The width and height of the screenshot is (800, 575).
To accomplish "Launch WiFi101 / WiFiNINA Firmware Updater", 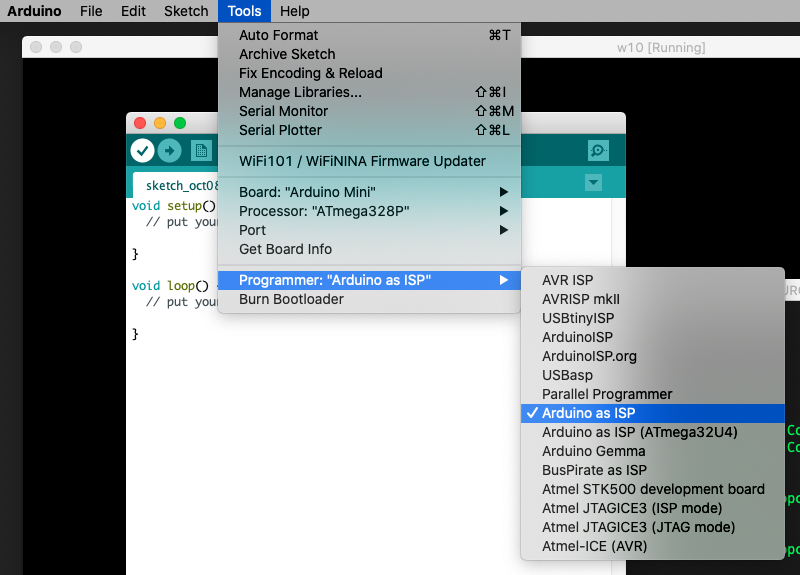I will pos(369,161).
